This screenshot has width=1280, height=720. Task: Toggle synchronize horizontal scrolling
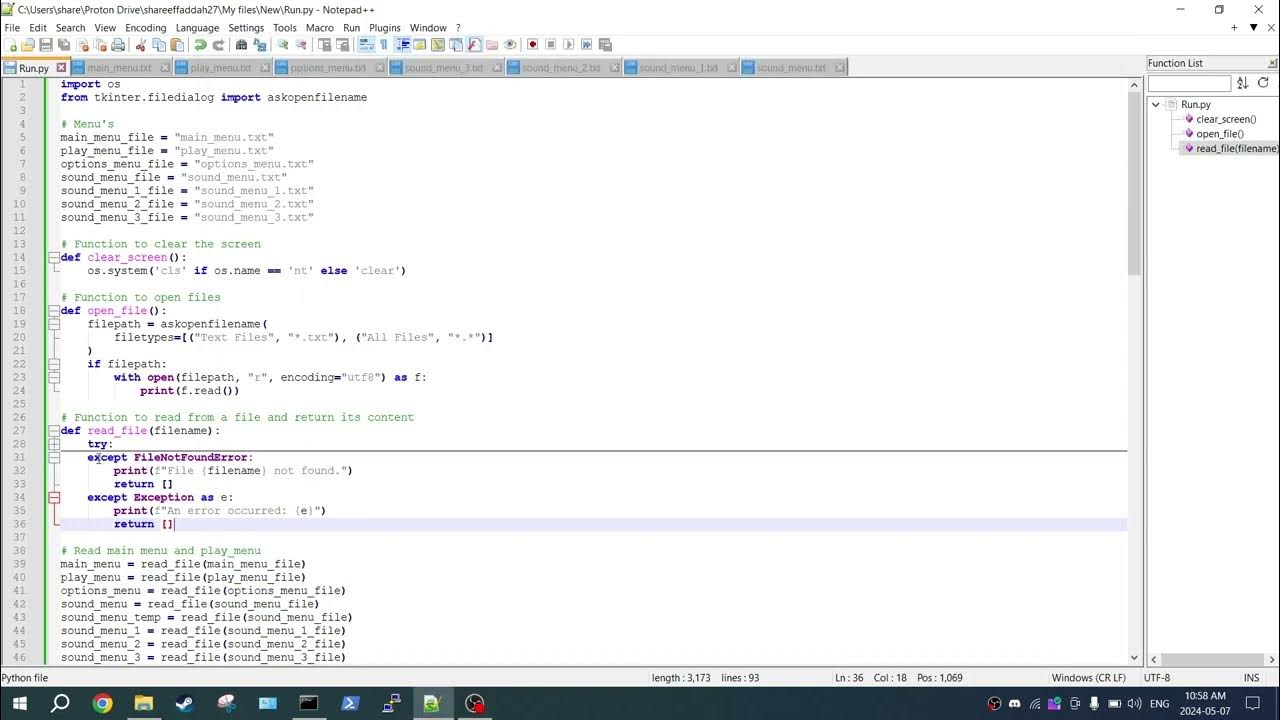tap(342, 44)
